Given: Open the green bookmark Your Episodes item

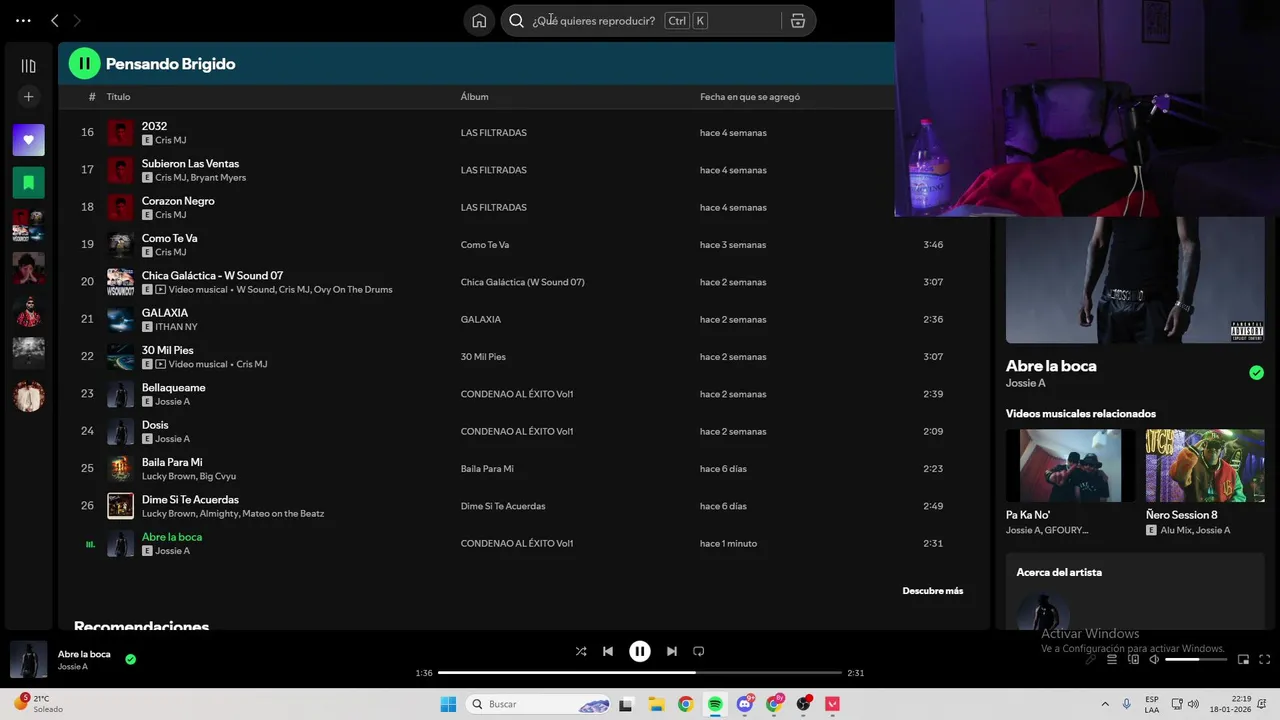Looking at the screenshot, I should point(28,183).
